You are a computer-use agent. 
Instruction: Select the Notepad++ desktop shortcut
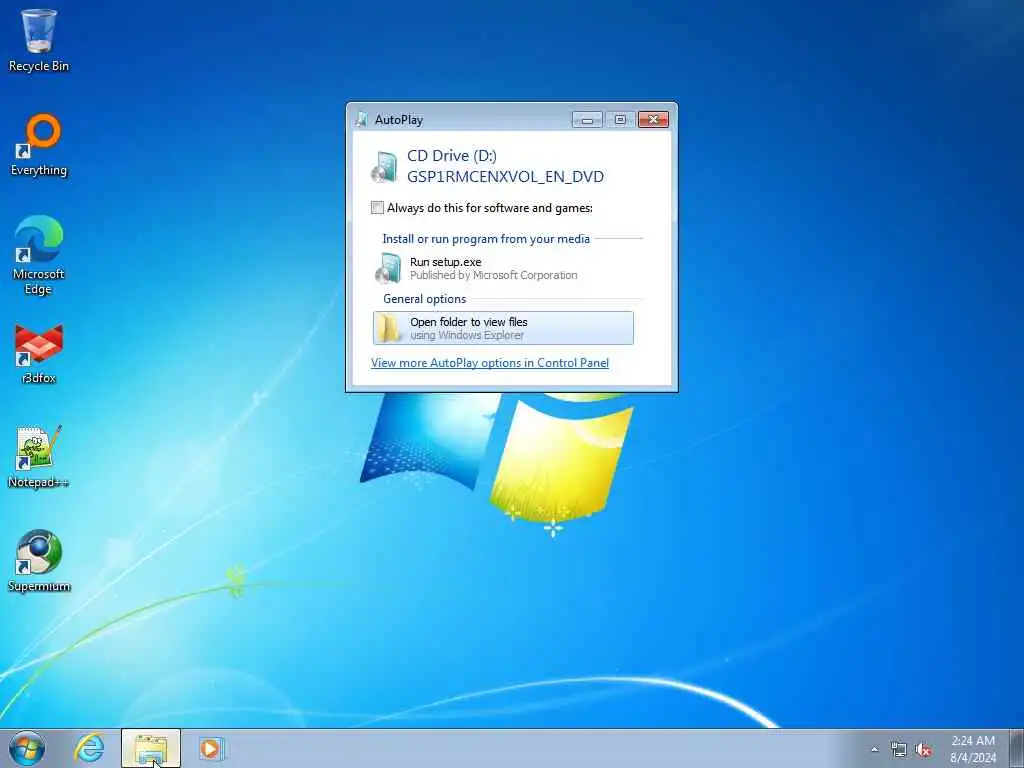pyautogui.click(x=39, y=457)
